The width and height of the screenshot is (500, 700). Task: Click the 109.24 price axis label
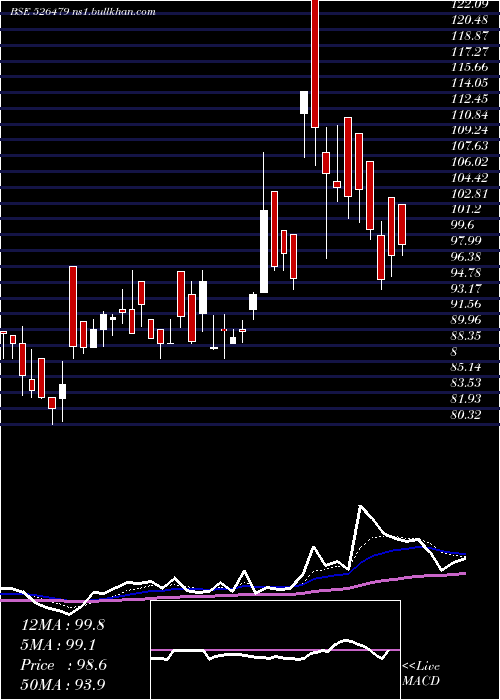coord(468,130)
